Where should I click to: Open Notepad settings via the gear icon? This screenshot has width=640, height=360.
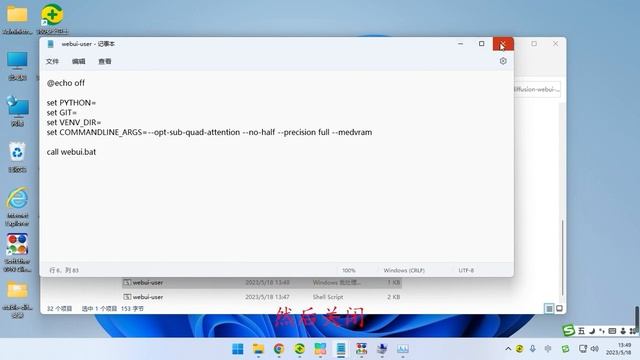click(x=503, y=61)
